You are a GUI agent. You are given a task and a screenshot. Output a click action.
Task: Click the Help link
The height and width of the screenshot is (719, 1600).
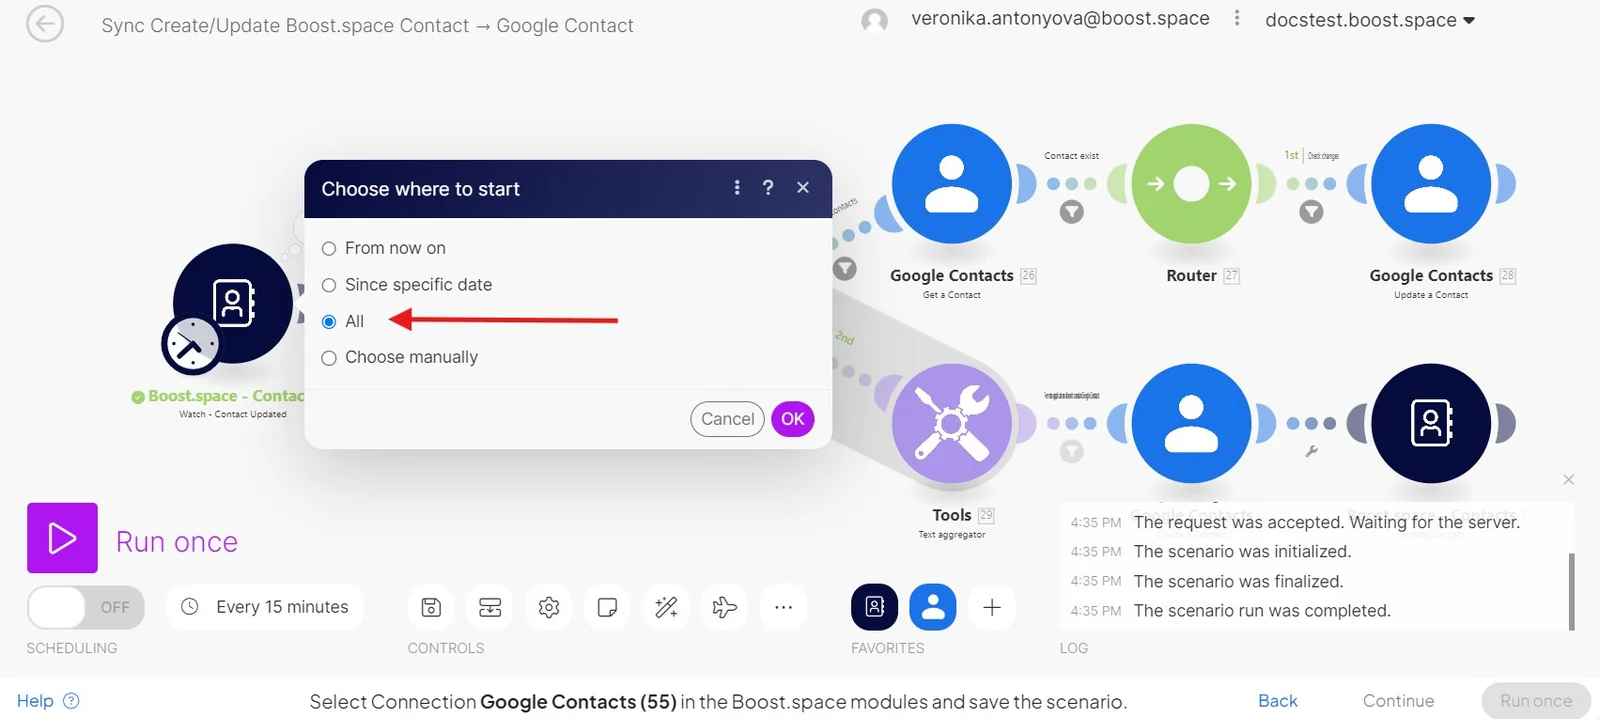click(x=35, y=701)
